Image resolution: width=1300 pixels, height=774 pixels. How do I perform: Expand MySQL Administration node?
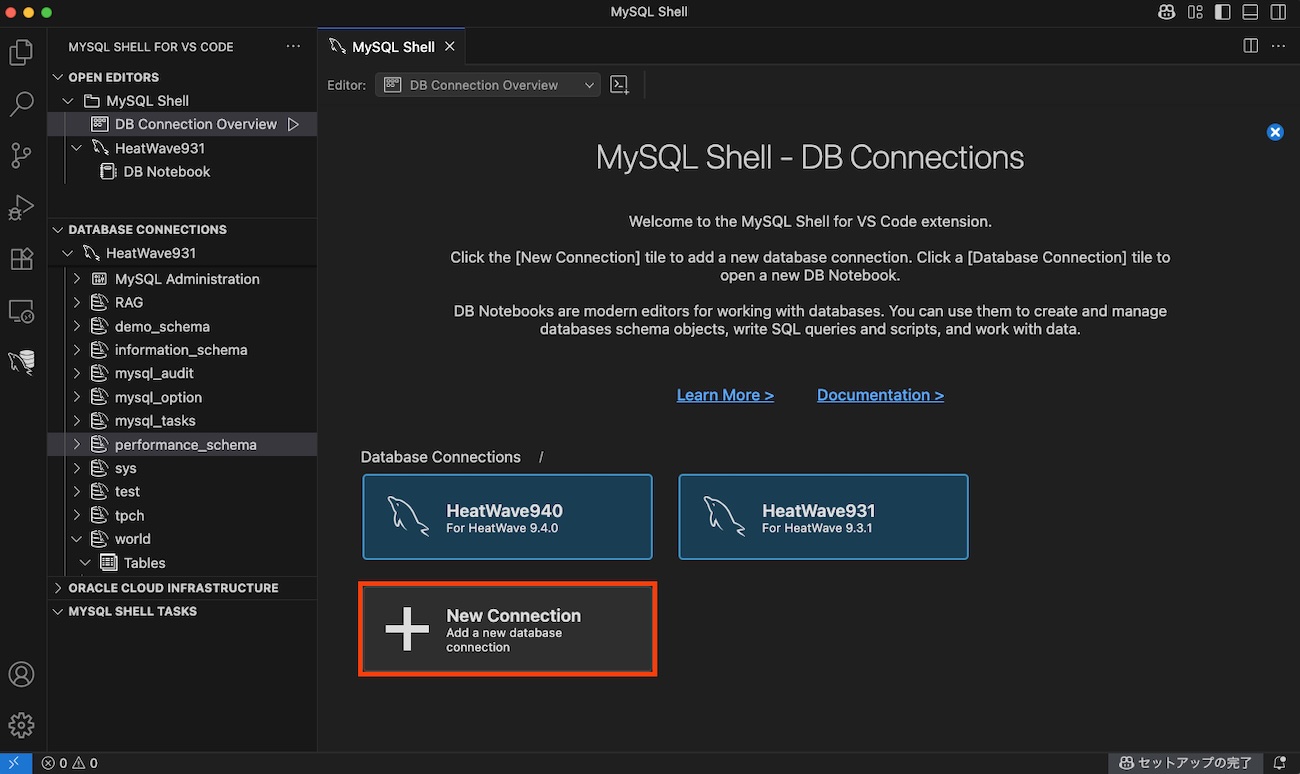(x=77, y=279)
